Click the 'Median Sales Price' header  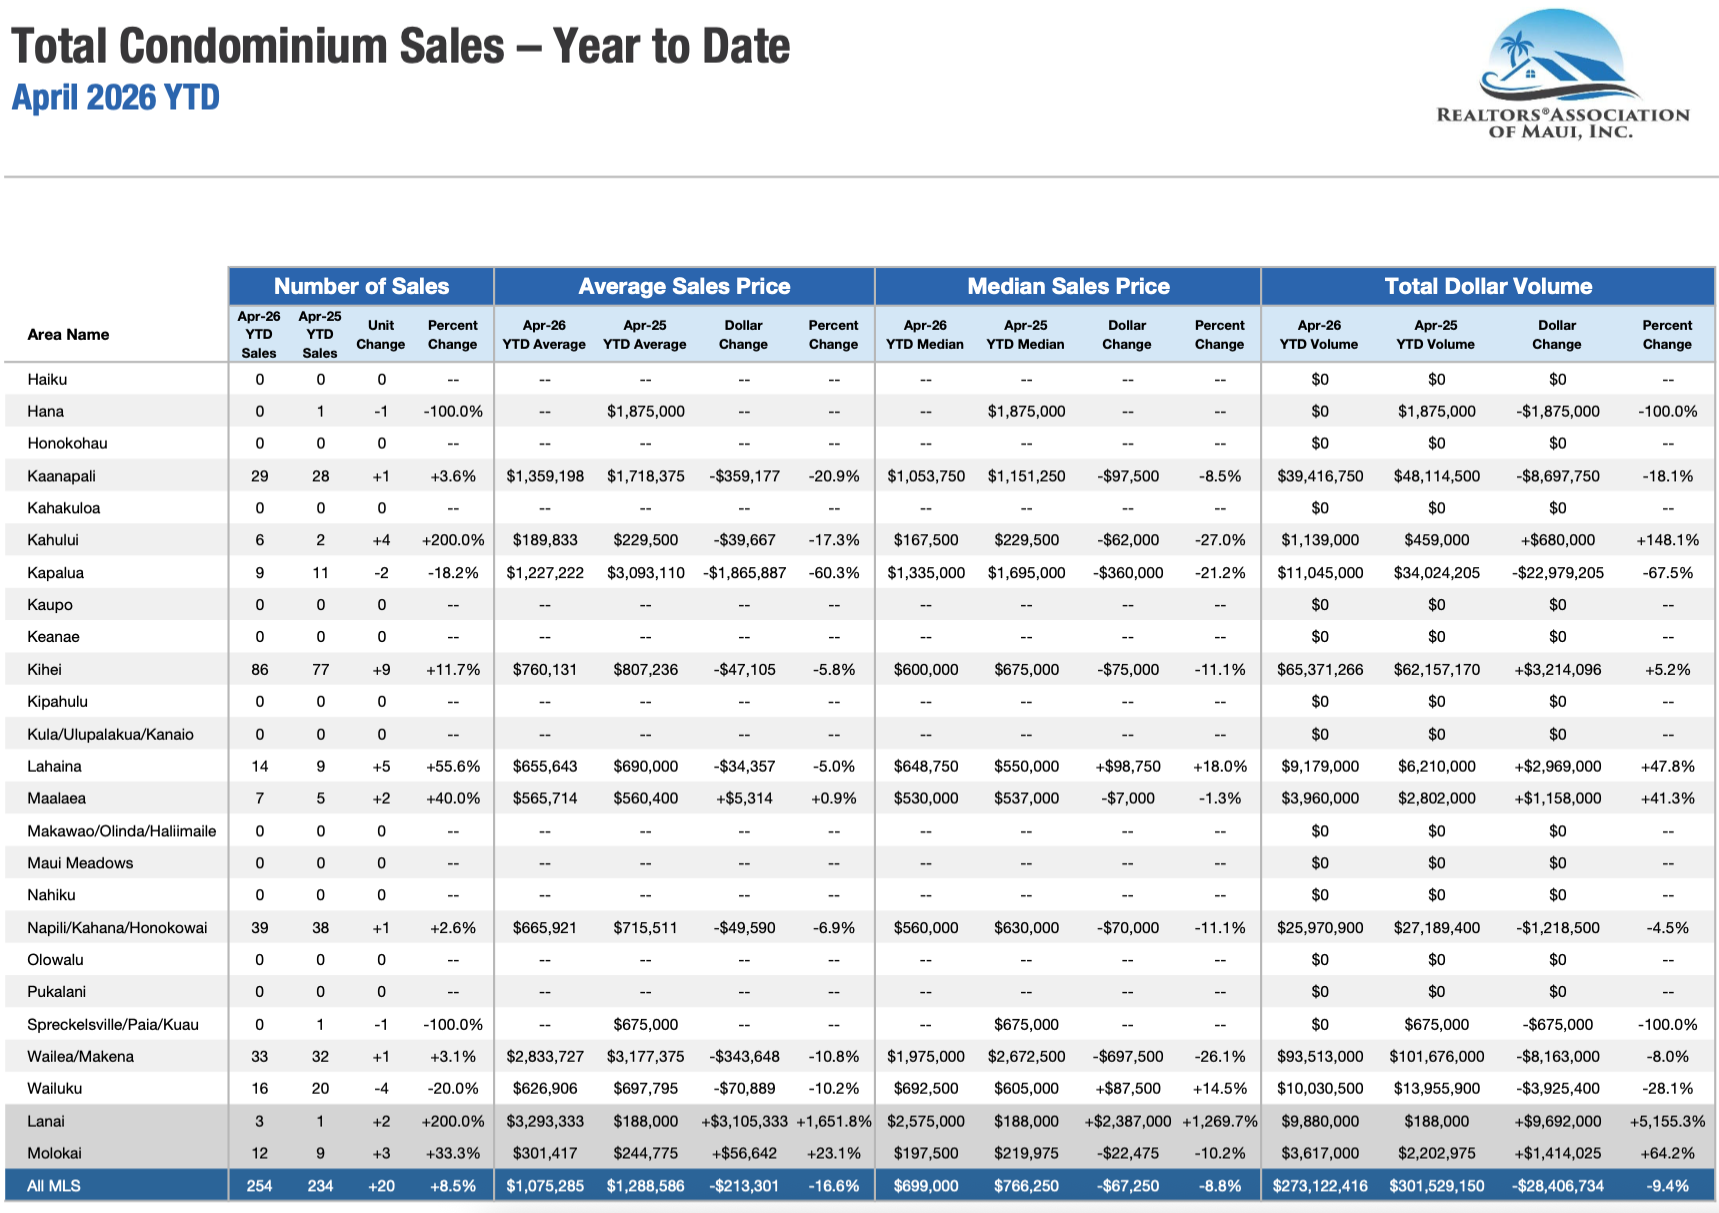(x=1068, y=286)
